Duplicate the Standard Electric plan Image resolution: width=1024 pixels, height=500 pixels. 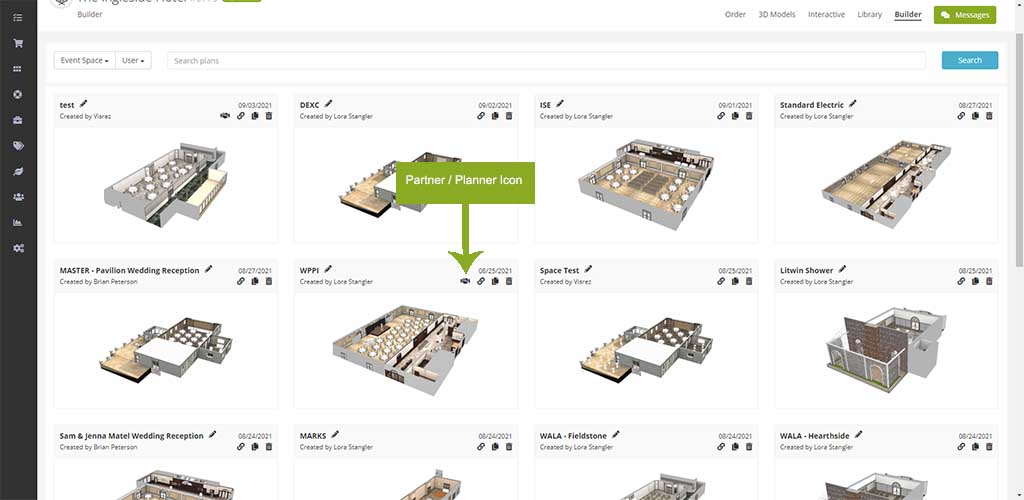[975, 116]
